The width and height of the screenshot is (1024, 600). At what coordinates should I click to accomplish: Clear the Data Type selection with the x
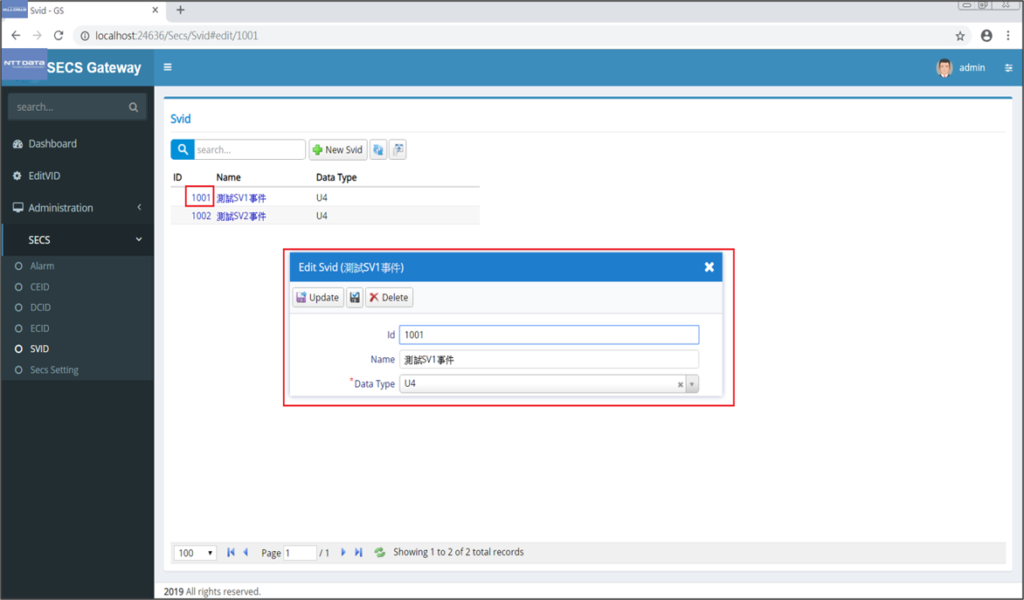pos(680,385)
